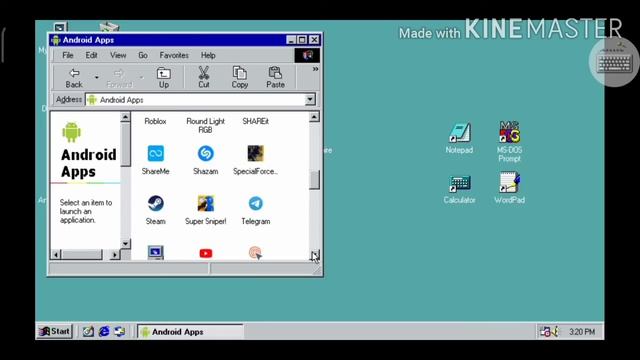The width and height of the screenshot is (640, 360).
Task: Click the Paste clipboard toolbar button
Action: tap(276, 78)
